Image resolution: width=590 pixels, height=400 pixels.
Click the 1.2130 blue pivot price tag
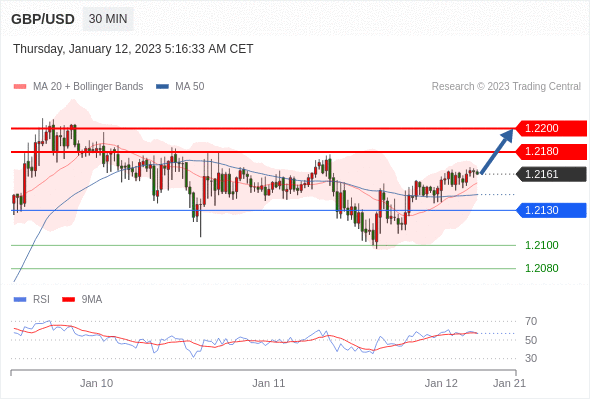[x=551, y=210]
